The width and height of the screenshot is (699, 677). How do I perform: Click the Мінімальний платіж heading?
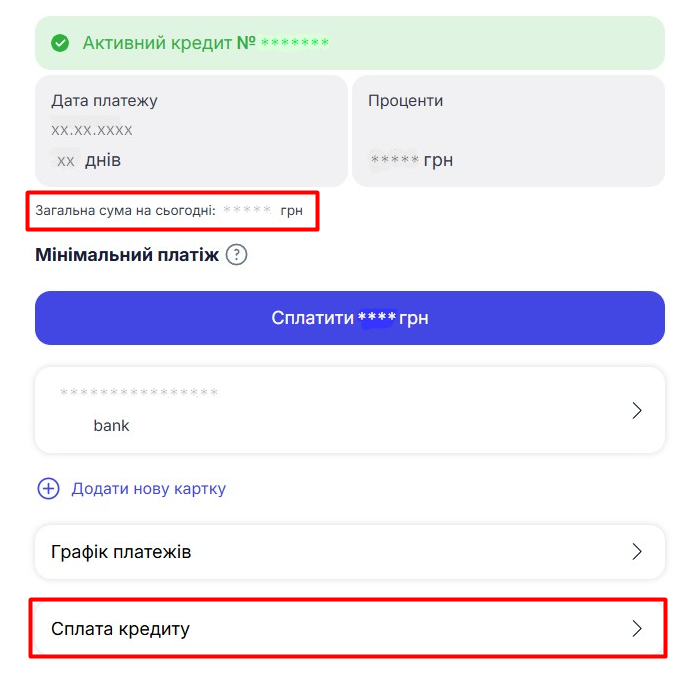tap(126, 255)
